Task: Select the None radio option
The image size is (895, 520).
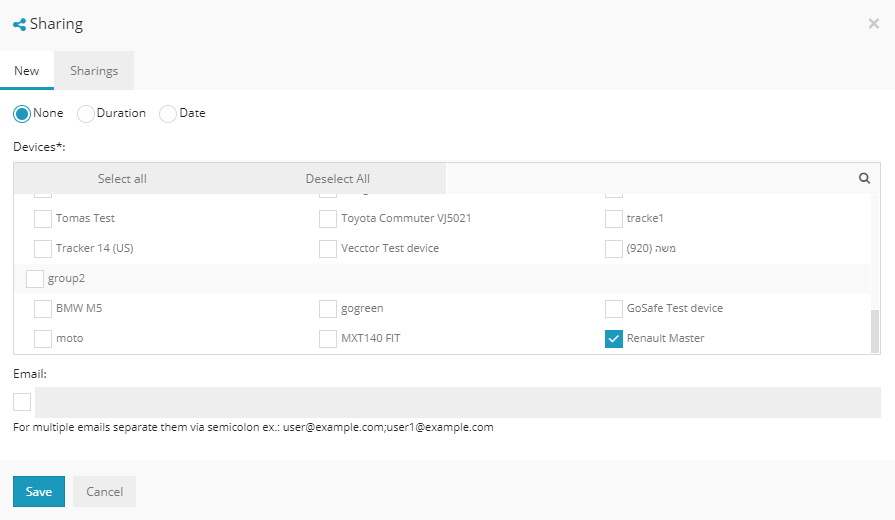Action: [x=22, y=114]
